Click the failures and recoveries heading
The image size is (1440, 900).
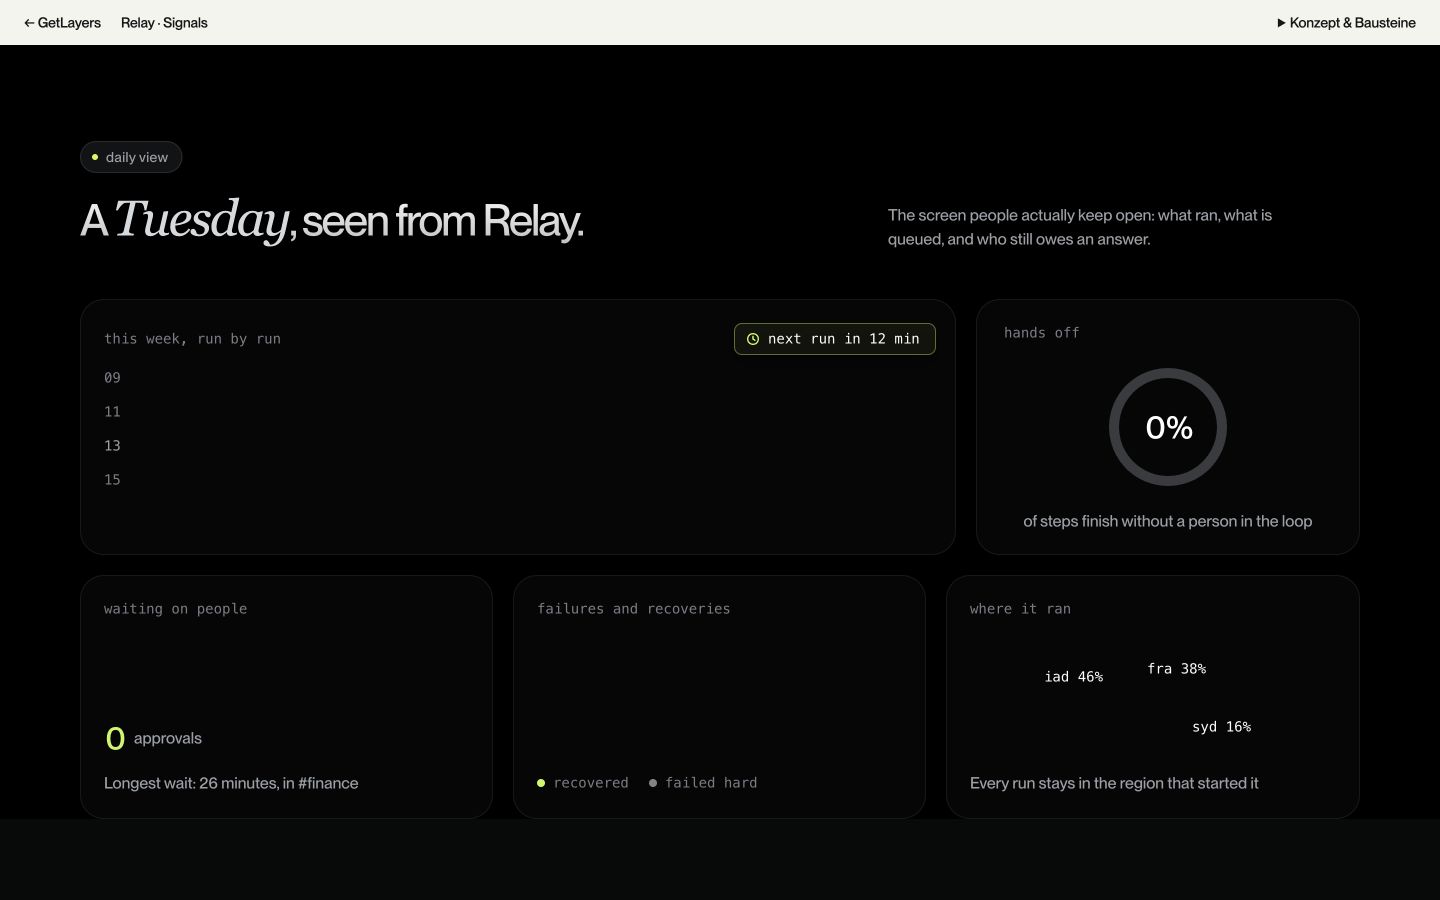tap(634, 609)
